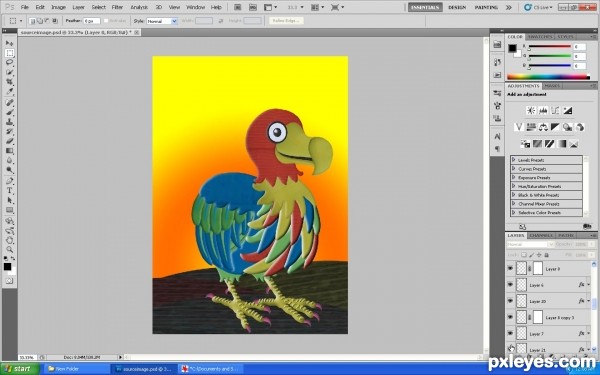Click the Feather input field
Screen dimensions: 600x375
click(x=91, y=21)
